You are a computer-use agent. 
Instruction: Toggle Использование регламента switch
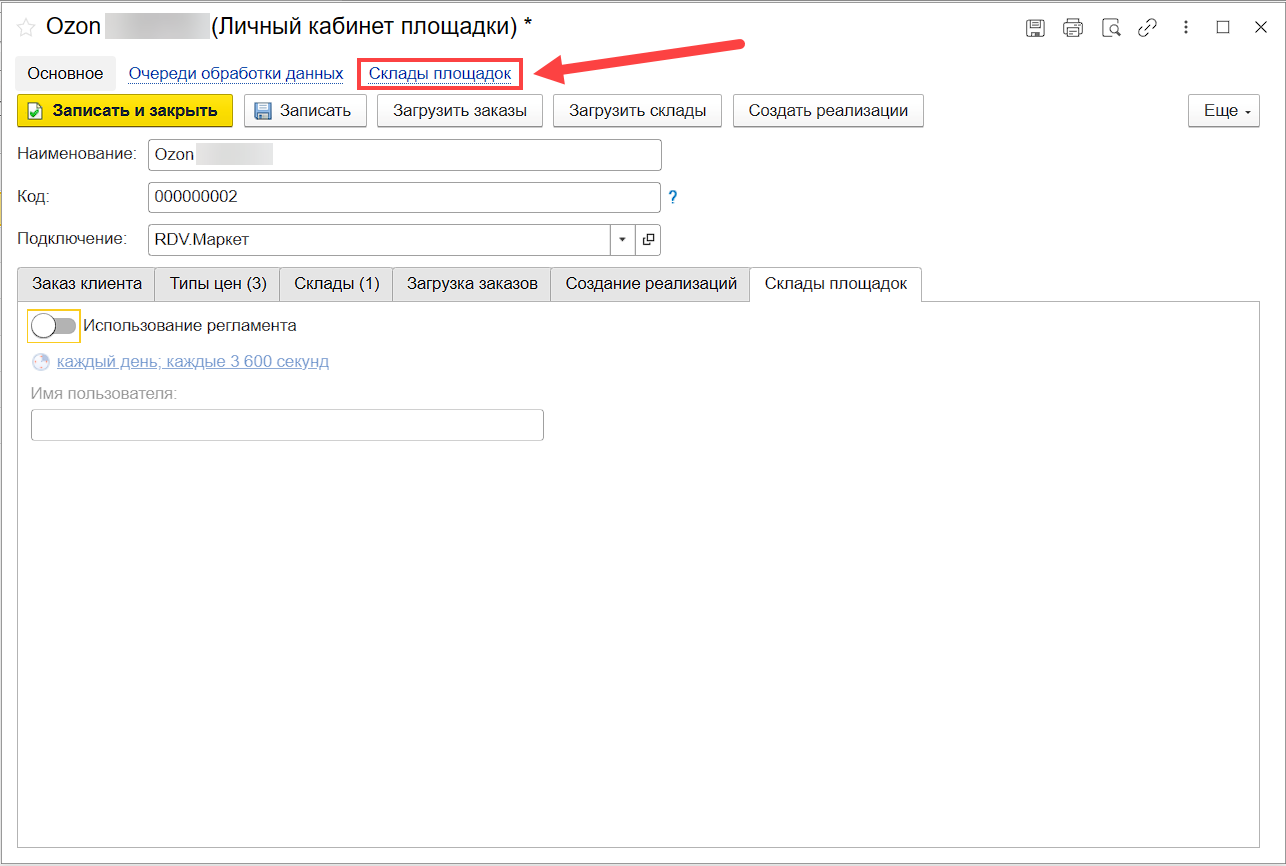(54, 326)
